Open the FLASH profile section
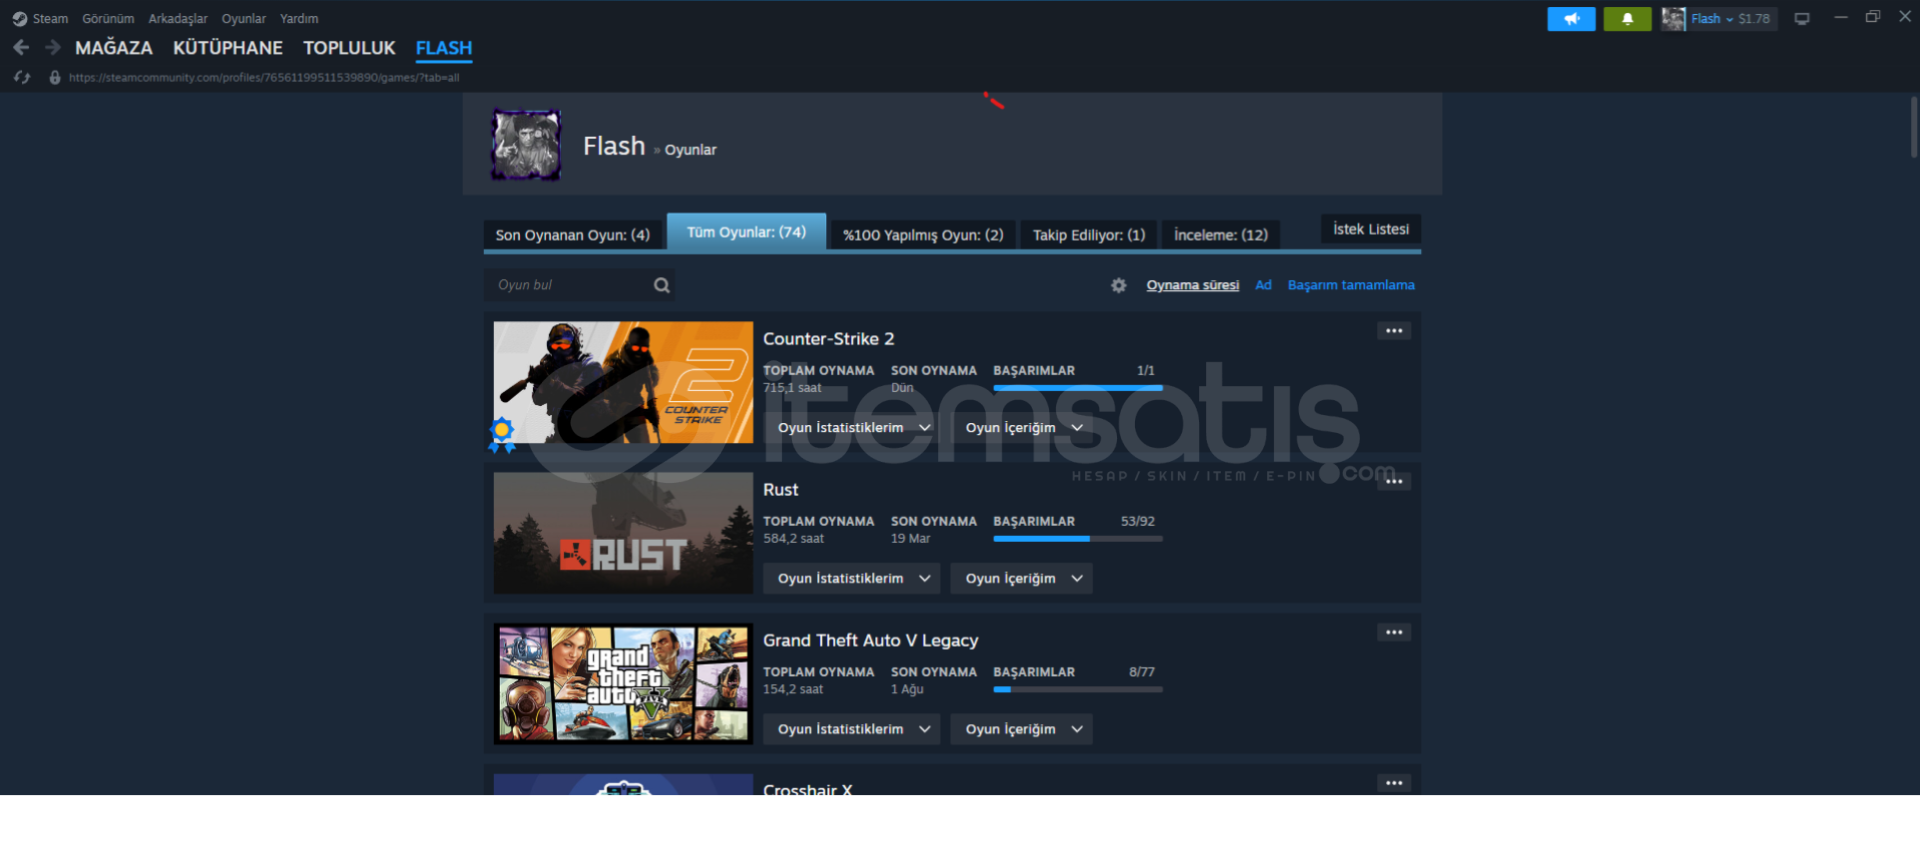The image size is (1920, 844). tap(444, 48)
